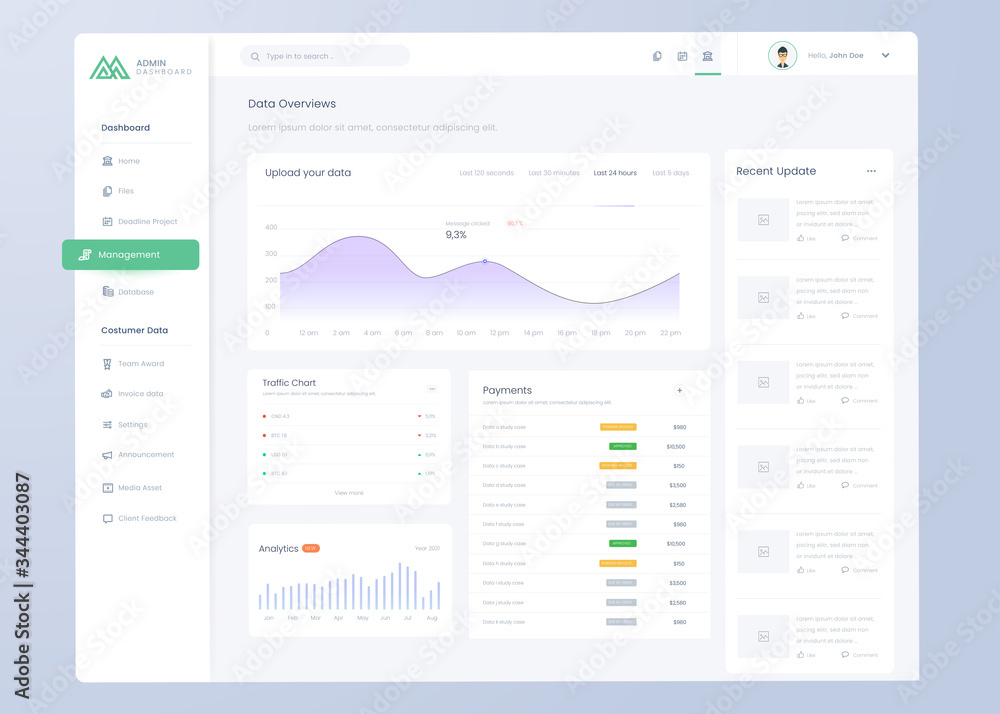Viewport: 1000px width, 714px height.
Task: Click 'View more' in Traffic Chart
Action: pyautogui.click(x=349, y=493)
